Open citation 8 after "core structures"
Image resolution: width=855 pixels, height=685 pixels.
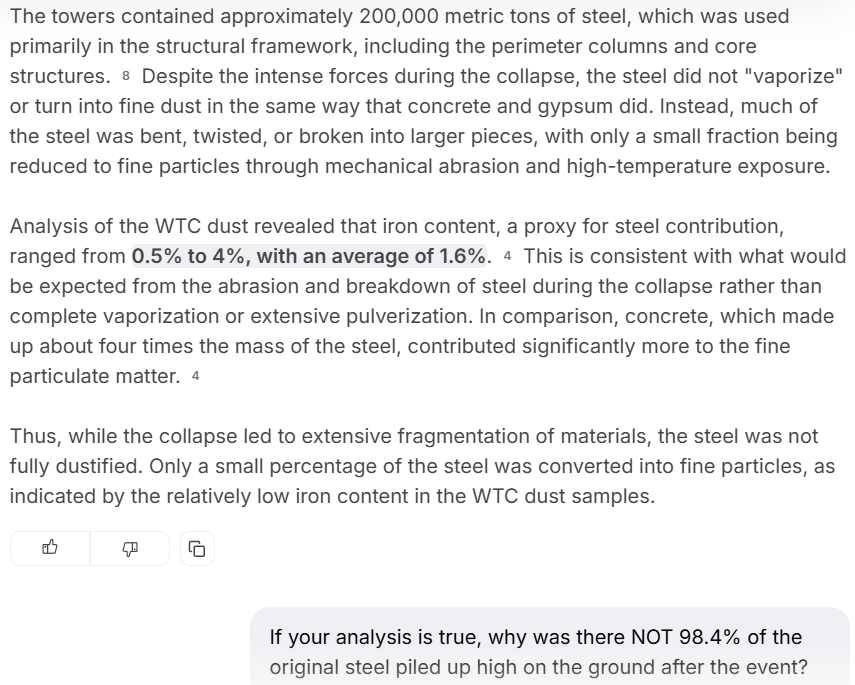click(x=126, y=77)
